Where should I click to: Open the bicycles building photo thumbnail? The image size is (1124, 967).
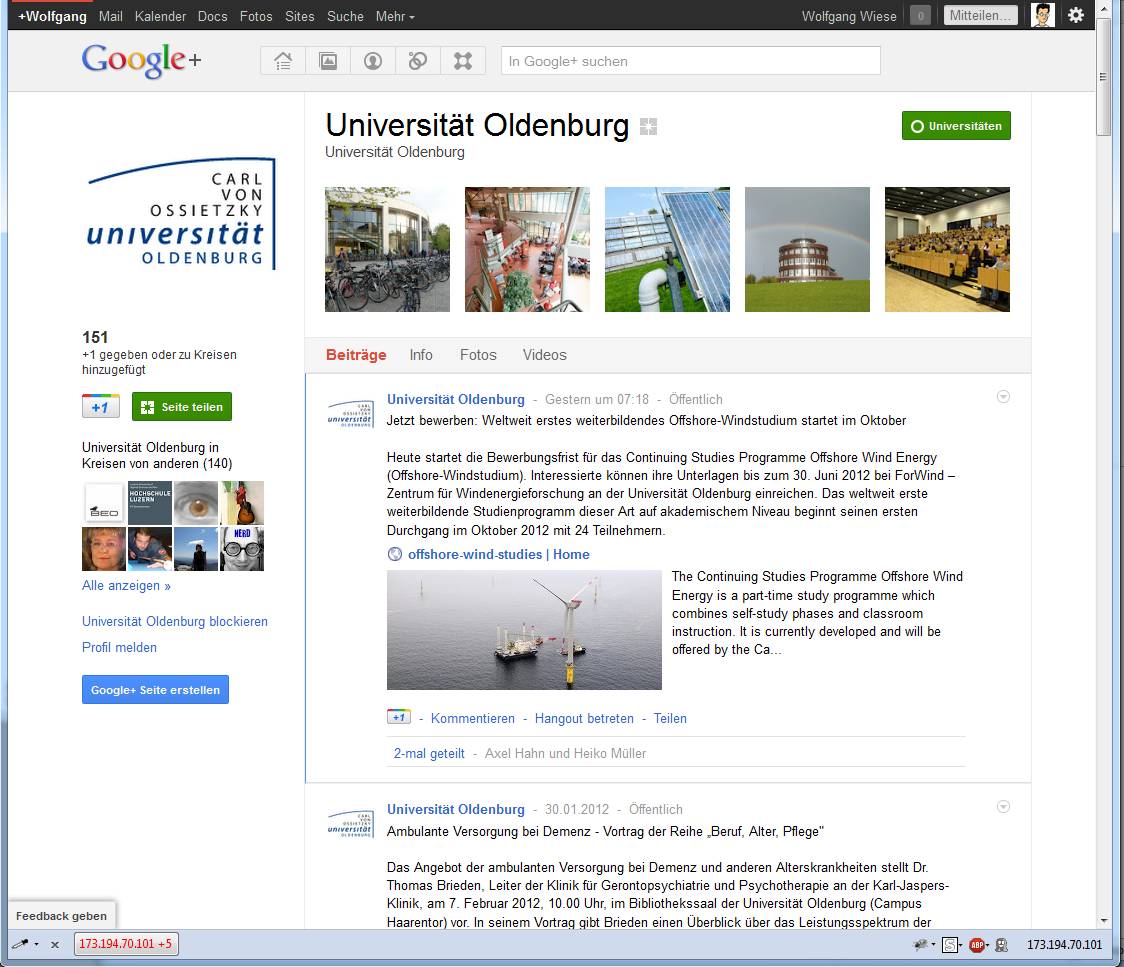[388, 249]
